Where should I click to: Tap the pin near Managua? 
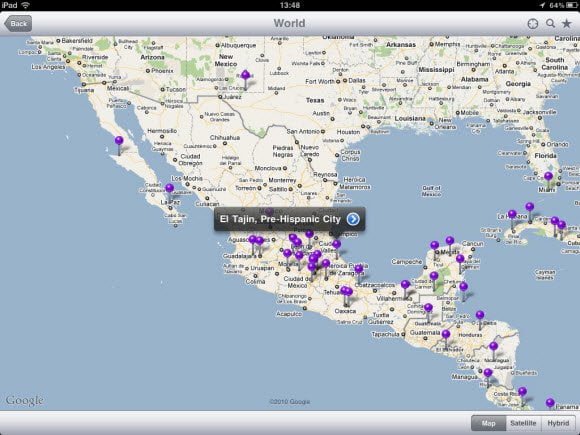click(488, 372)
